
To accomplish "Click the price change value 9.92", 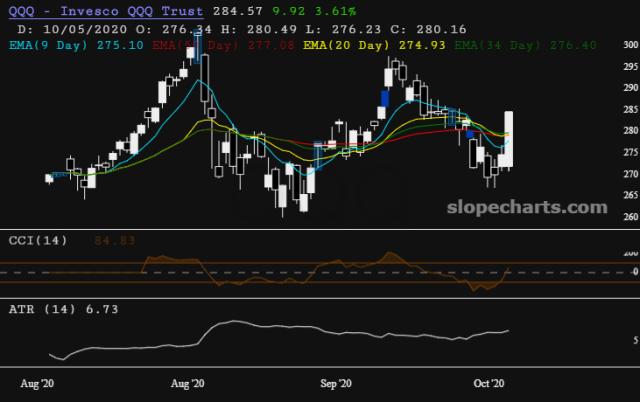I will [289, 11].
